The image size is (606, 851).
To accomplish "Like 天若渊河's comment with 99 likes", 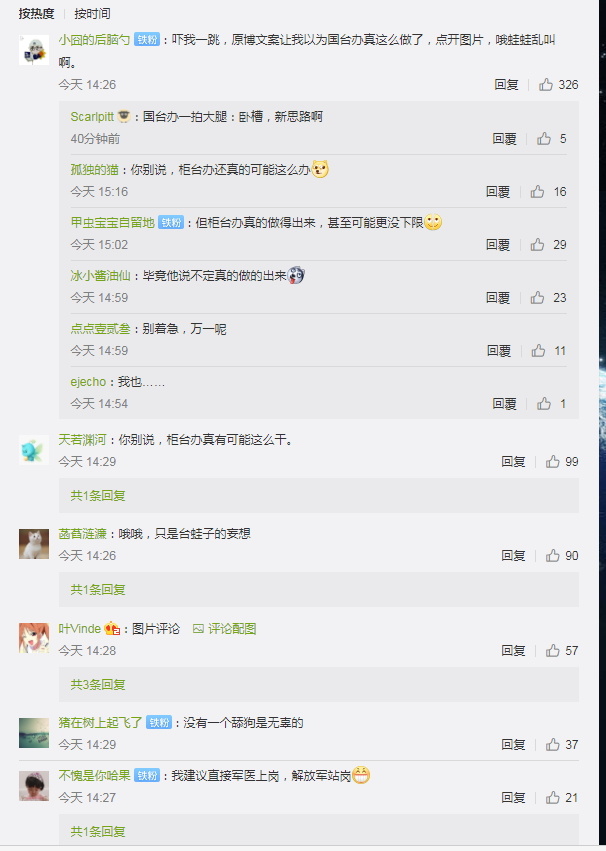I will coord(553,462).
